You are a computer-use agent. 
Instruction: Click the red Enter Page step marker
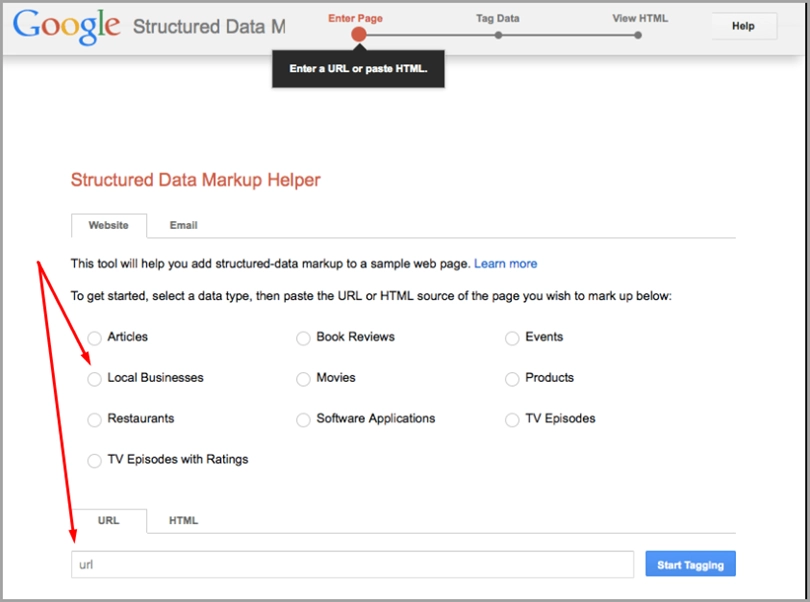(359, 35)
